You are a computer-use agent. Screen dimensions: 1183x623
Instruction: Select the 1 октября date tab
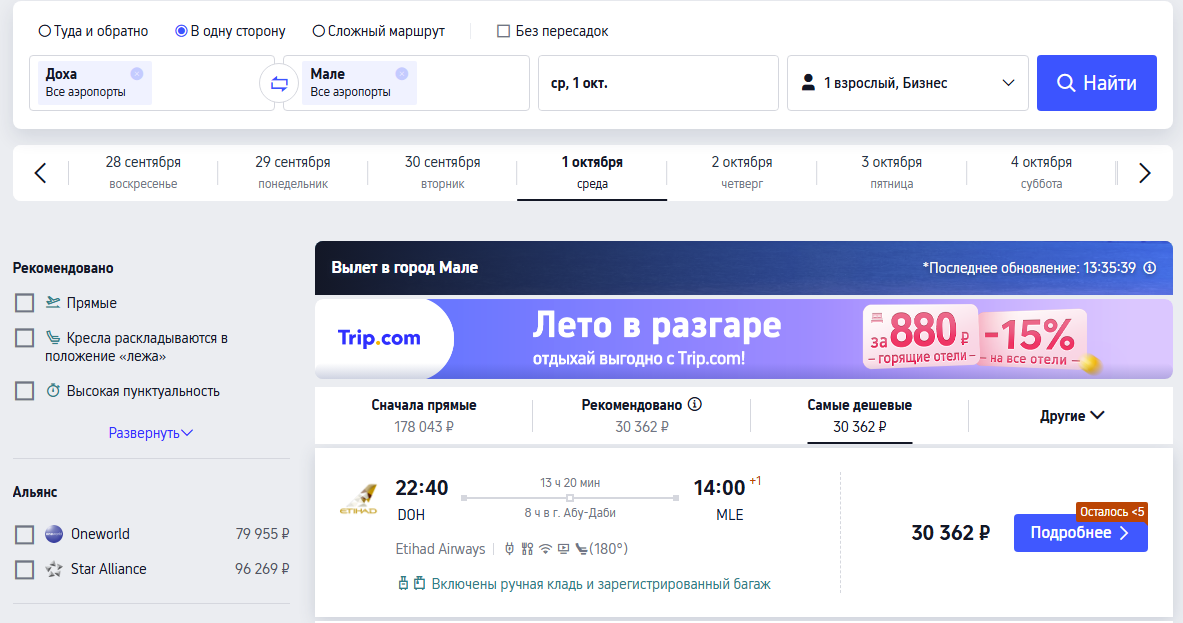[592, 173]
